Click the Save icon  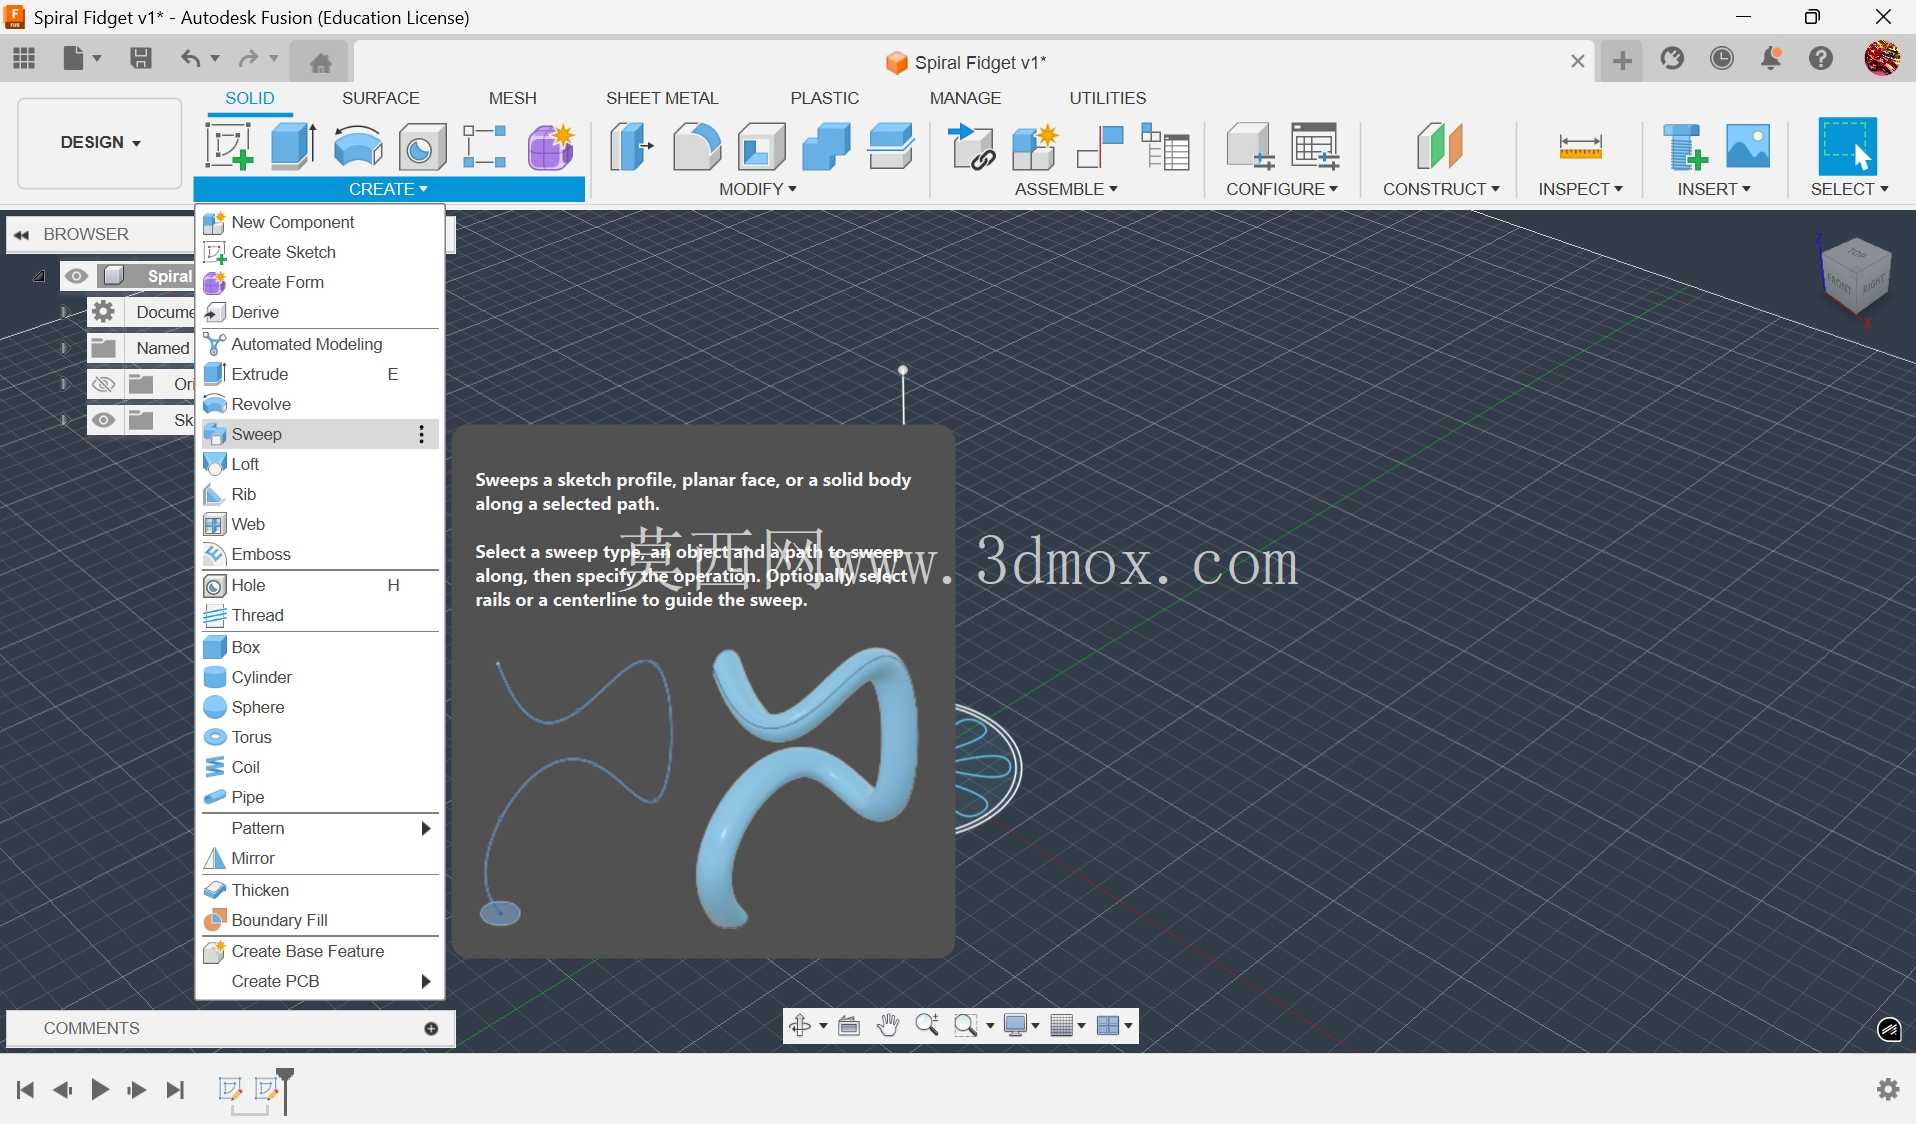pos(141,59)
